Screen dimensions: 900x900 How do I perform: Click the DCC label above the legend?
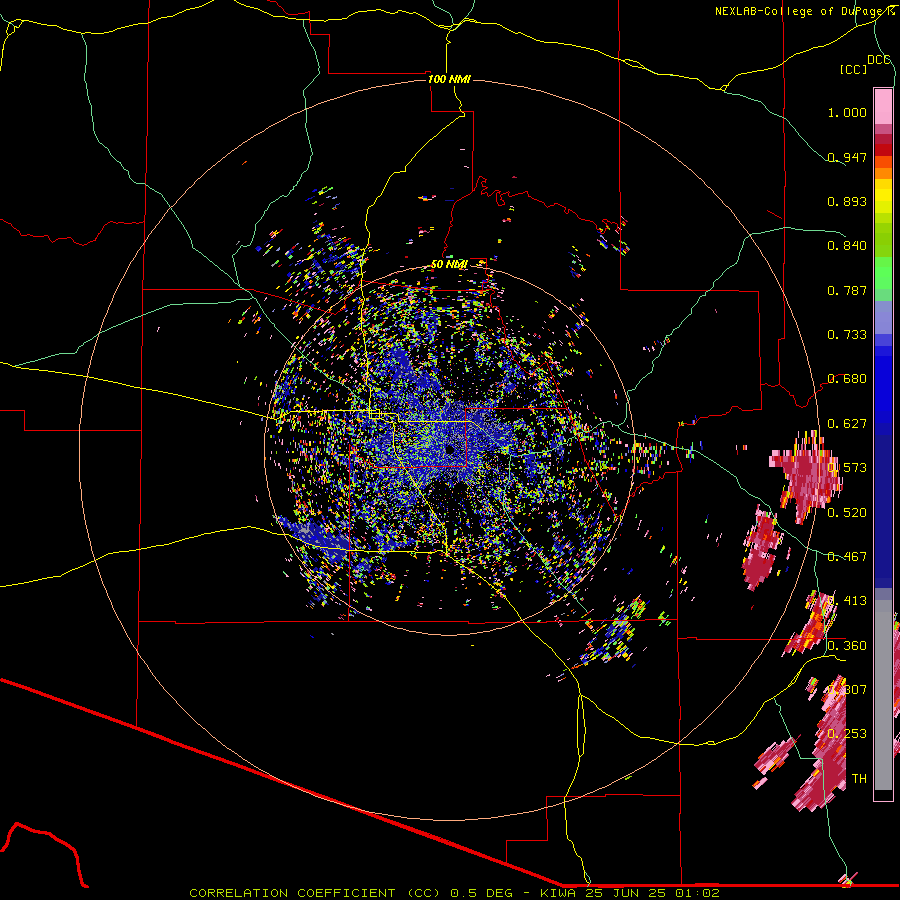(878, 59)
